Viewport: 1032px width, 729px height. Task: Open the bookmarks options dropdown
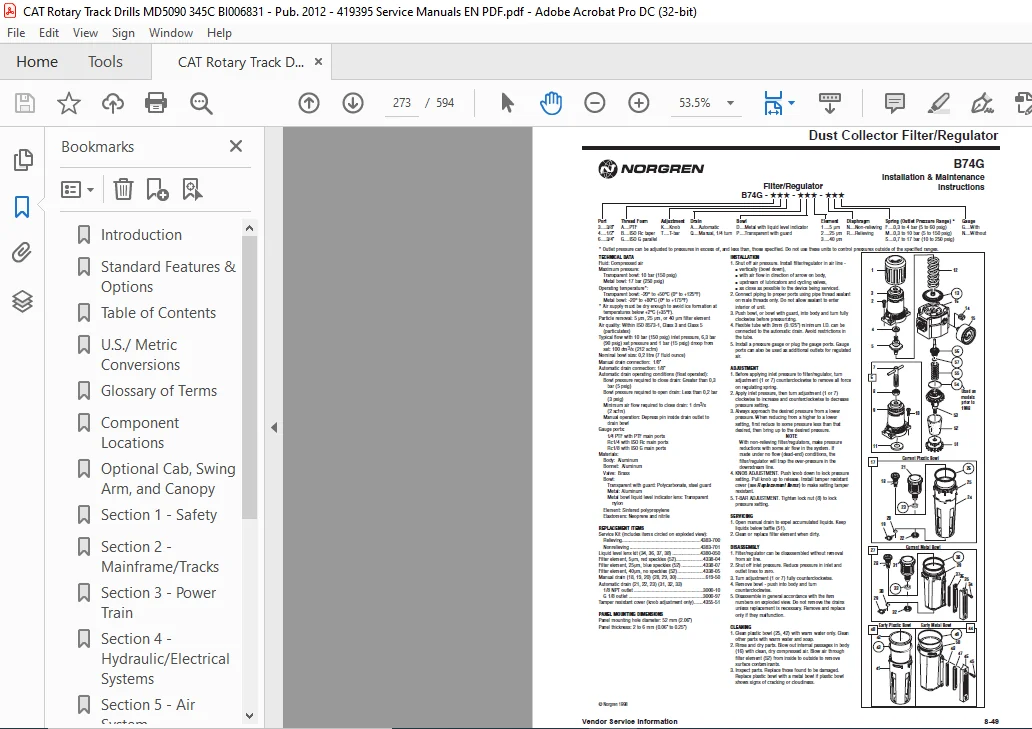pos(77,189)
